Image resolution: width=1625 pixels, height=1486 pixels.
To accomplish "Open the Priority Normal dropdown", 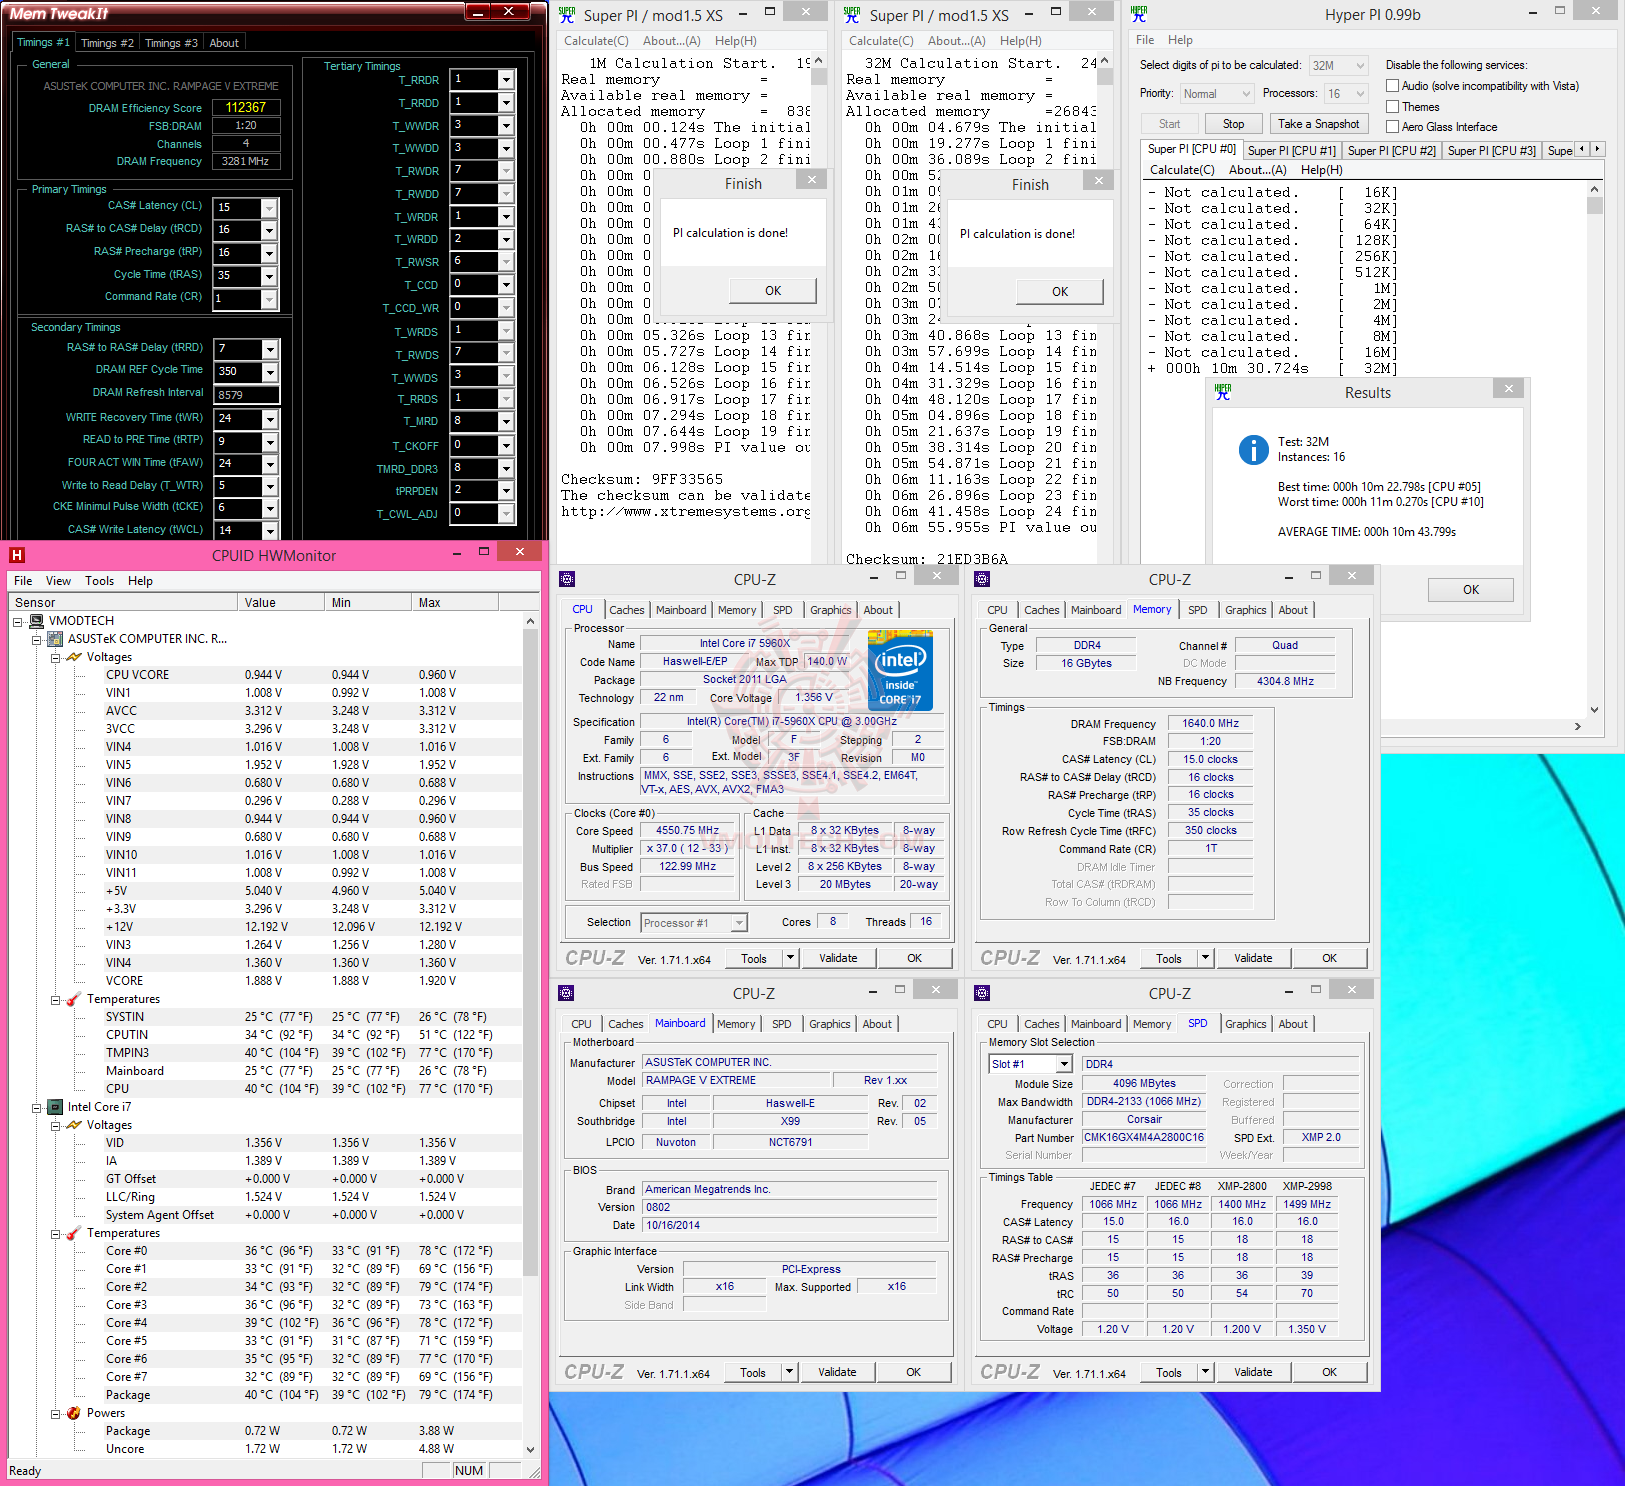I will pos(1217,94).
